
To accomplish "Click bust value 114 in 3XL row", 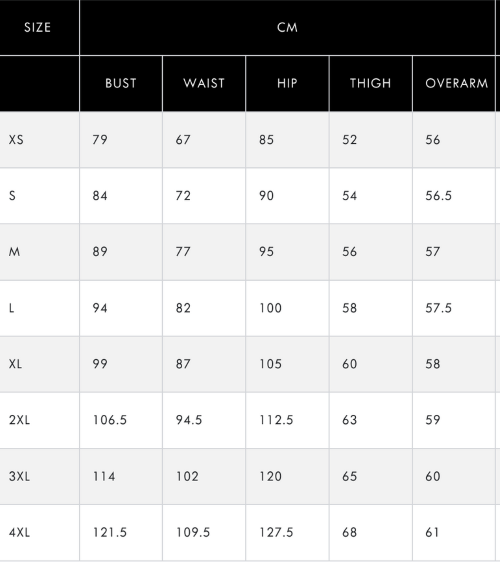I will 104,476.
